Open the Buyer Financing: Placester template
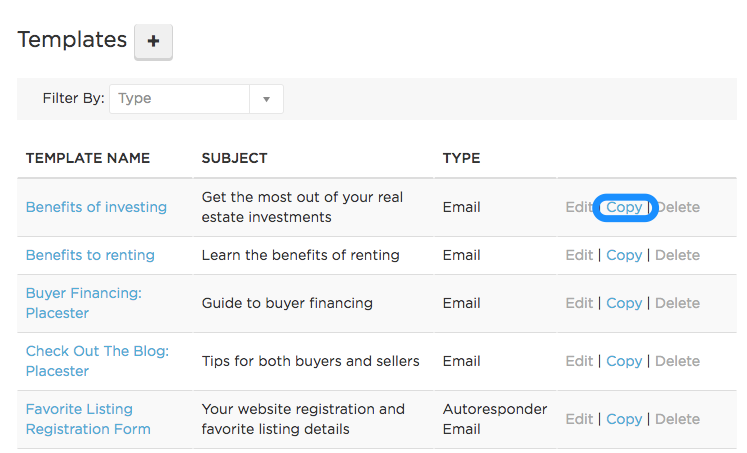This screenshot has height=453, width=747. [x=84, y=303]
